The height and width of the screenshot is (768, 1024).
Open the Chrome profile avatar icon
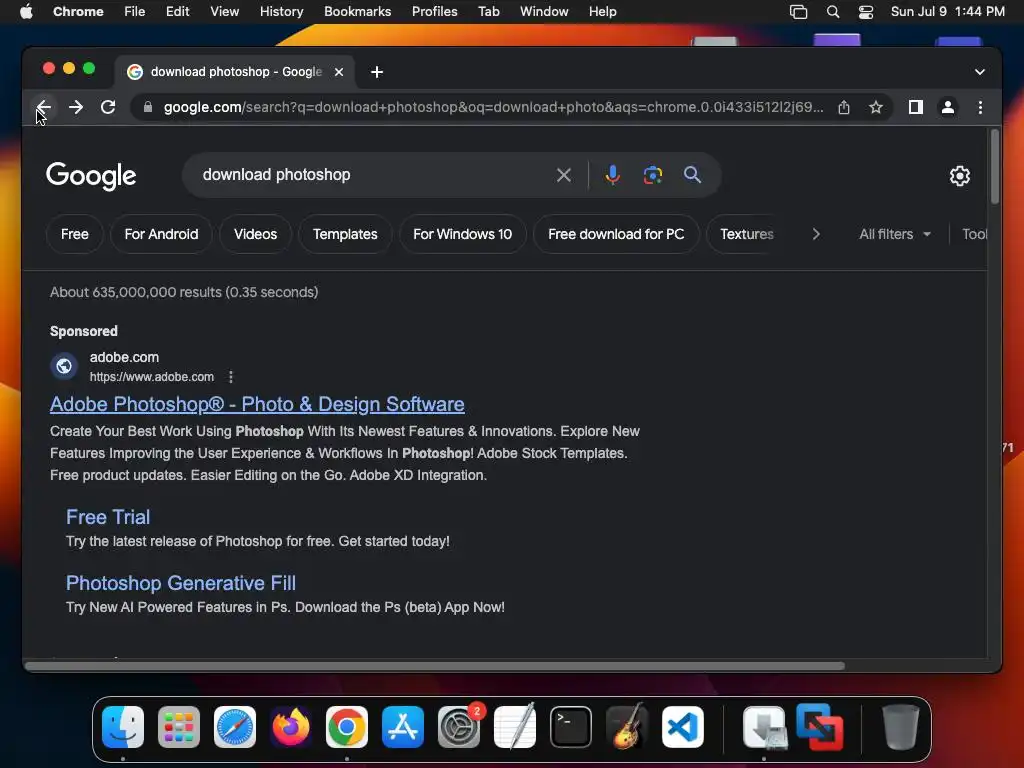point(948,107)
